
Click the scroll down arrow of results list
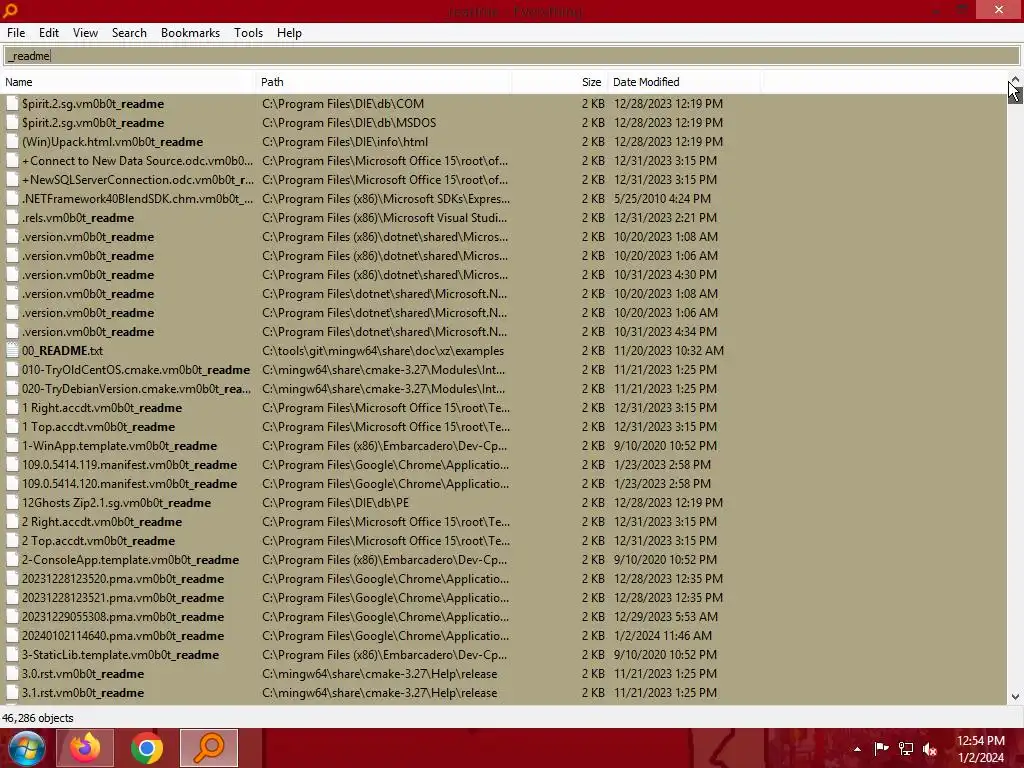[x=1015, y=697]
